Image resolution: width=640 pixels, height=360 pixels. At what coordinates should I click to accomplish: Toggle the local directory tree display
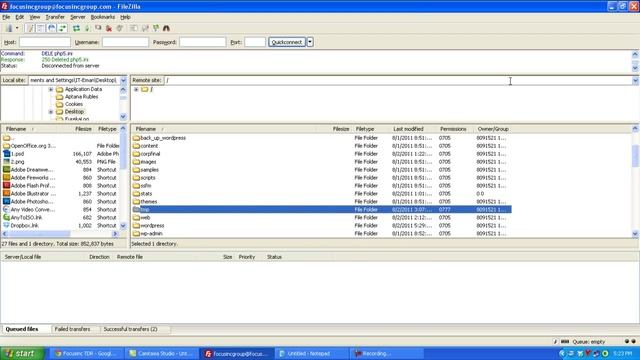(40, 28)
